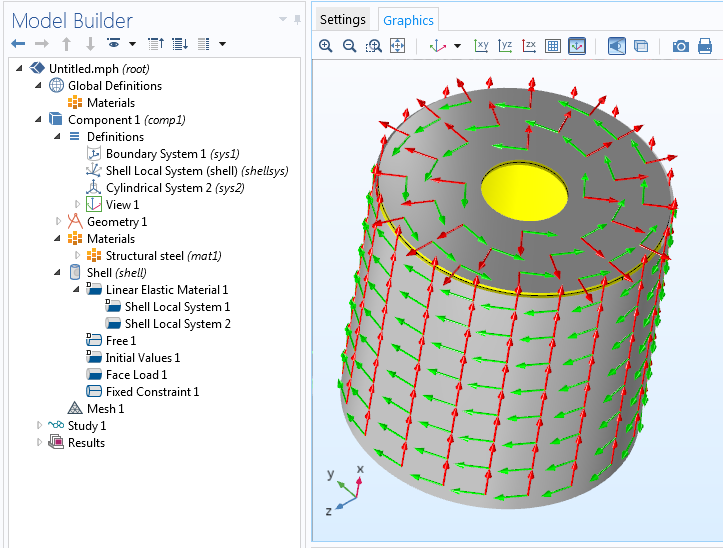The height and width of the screenshot is (548, 723).
Task: Toggle the scene light button
Action: point(617,46)
